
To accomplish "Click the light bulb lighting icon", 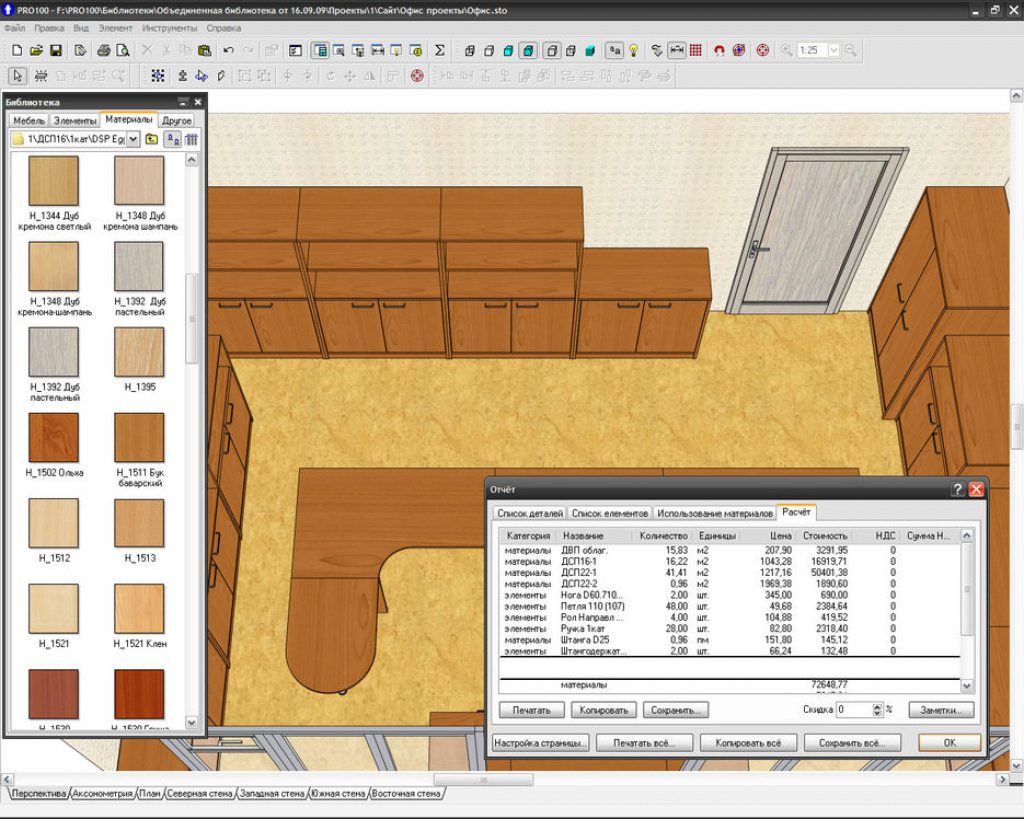I will (x=633, y=49).
